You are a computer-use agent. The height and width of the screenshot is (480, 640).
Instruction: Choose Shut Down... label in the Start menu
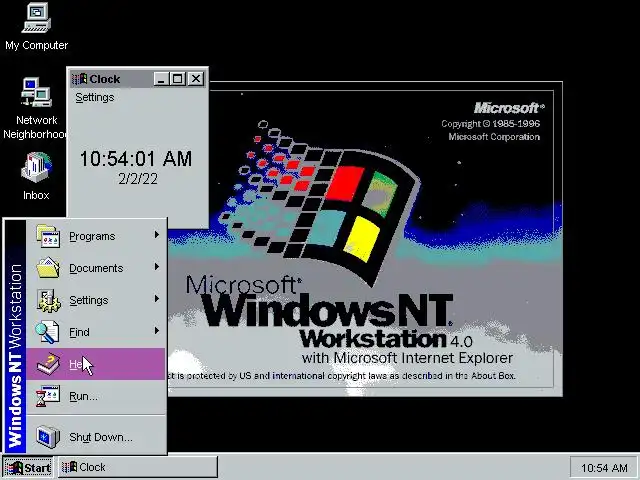click(101, 437)
